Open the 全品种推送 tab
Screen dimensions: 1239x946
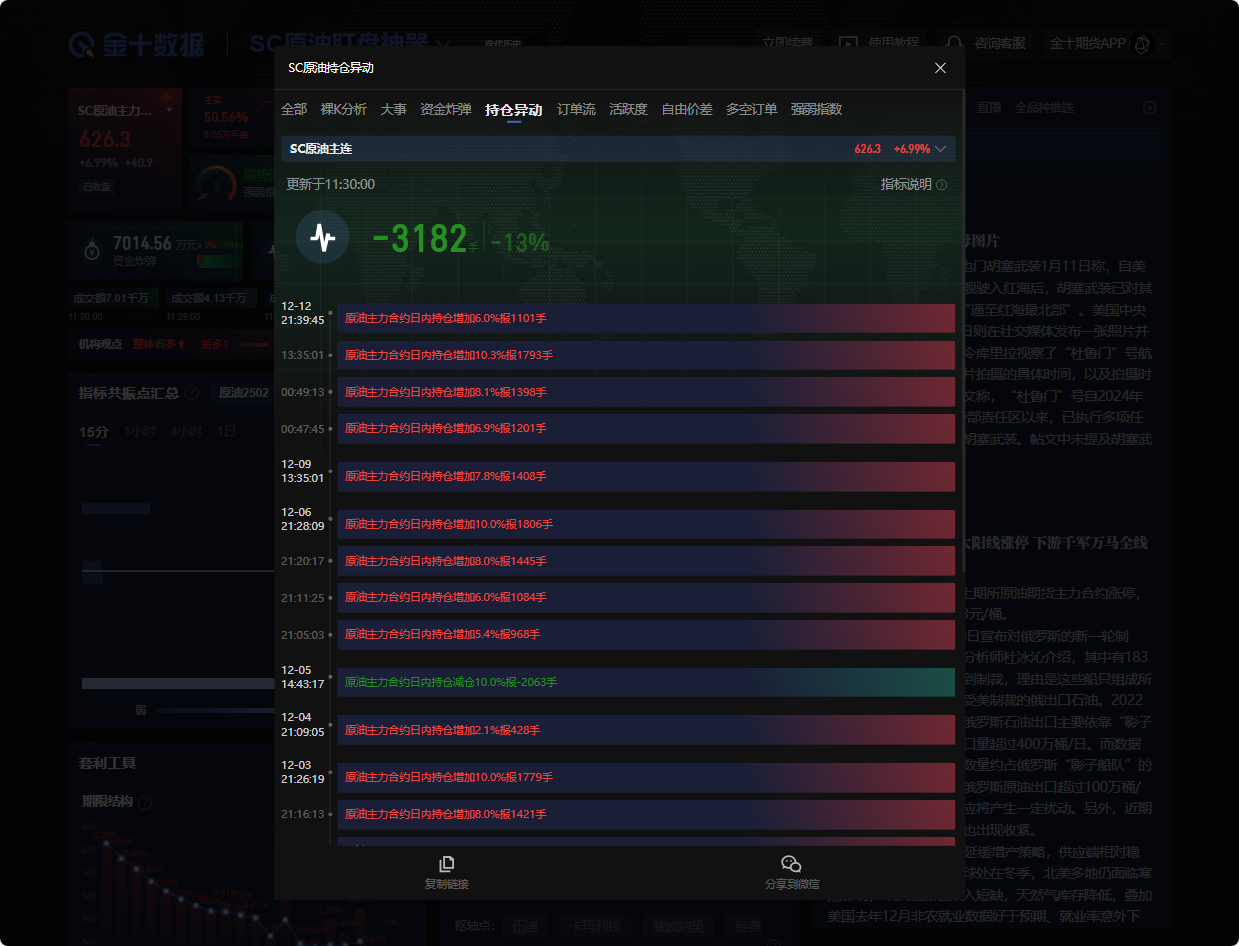click(x=1044, y=108)
